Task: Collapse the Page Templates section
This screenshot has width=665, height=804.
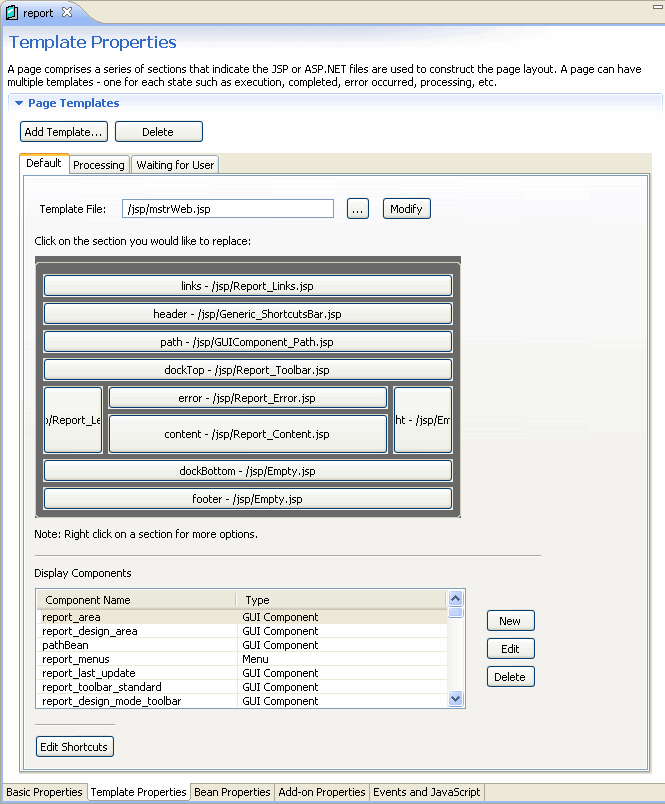Action: click(x=19, y=103)
